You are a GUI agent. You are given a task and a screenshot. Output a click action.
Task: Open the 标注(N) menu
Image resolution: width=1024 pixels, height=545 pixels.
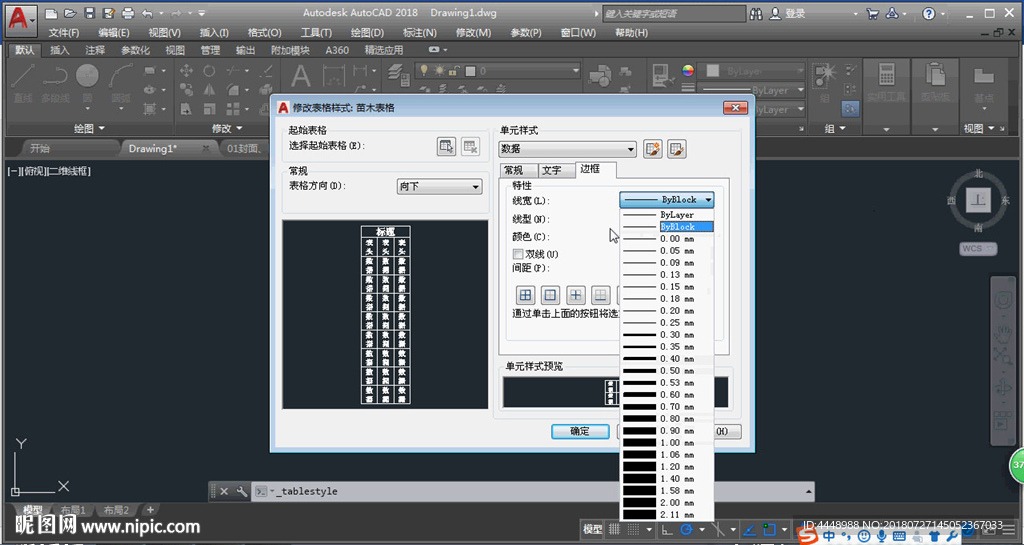[x=420, y=33]
